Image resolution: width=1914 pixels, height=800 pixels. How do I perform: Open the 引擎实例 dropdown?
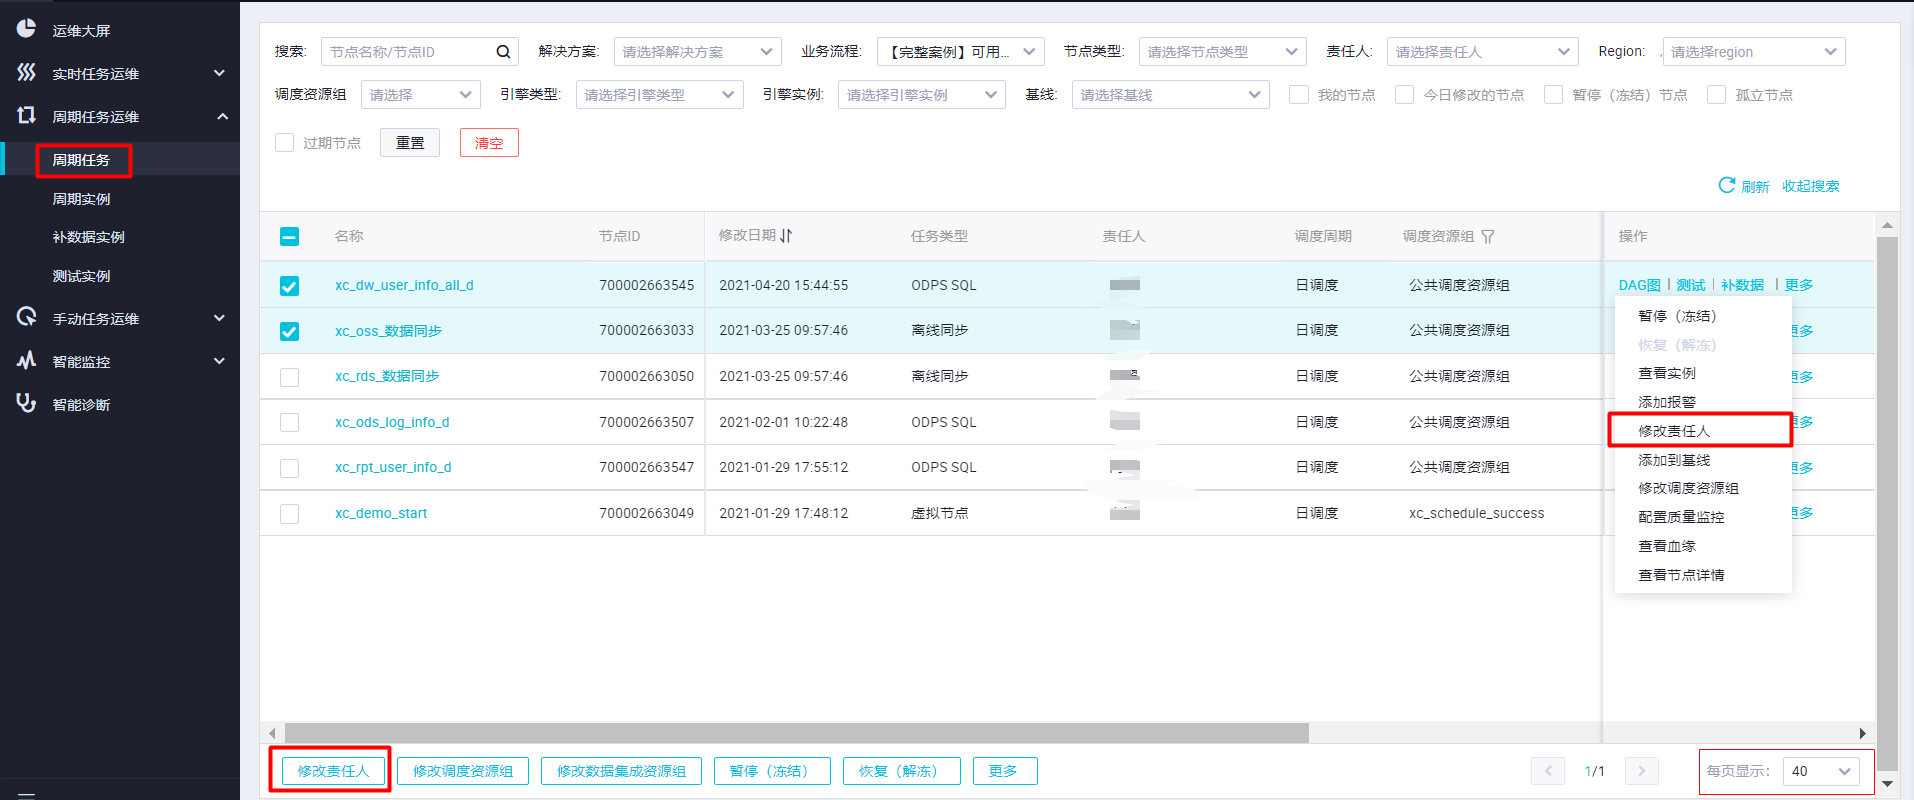point(921,95)
